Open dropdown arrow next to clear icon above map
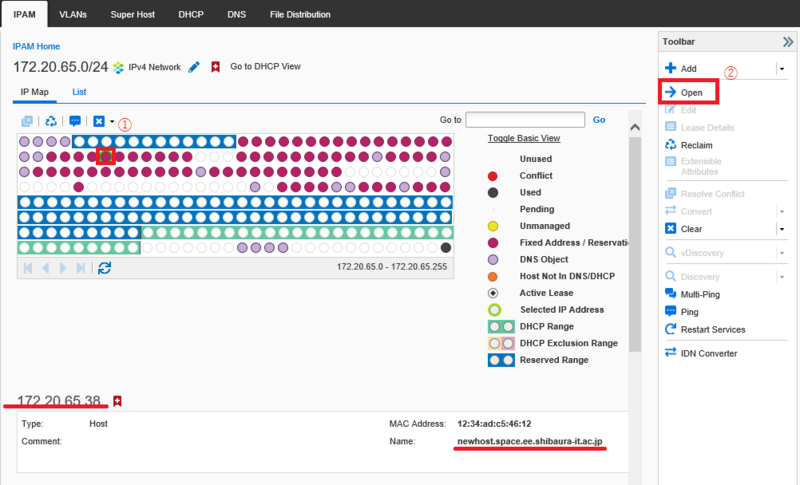The height and width of the screenshot is (485, 800). pos(112,121)
